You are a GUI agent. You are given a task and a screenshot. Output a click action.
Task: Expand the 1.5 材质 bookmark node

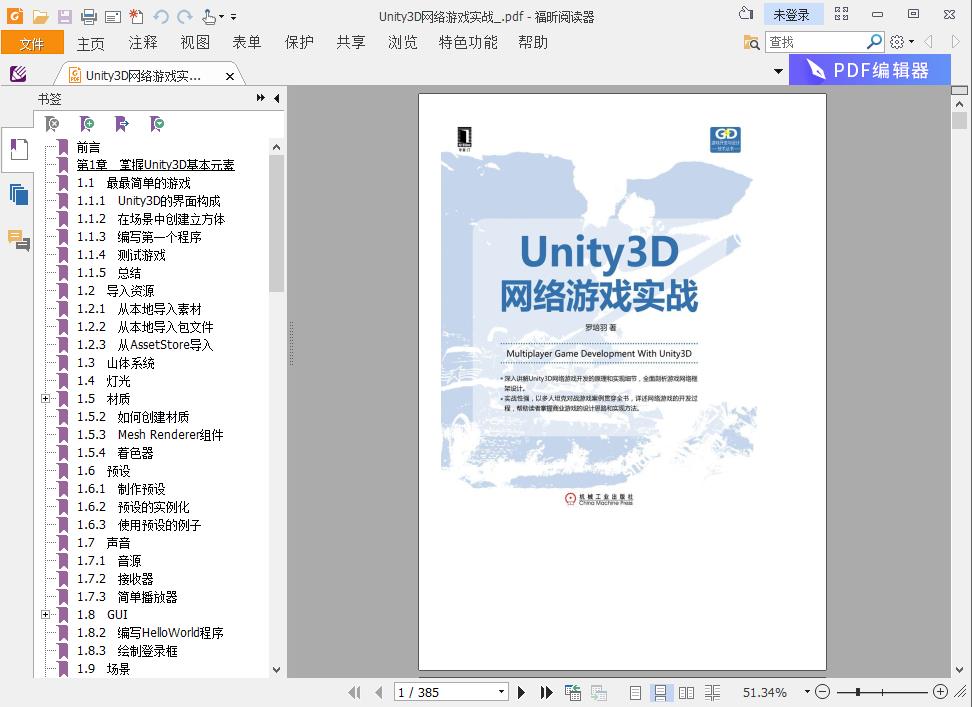tap(45, 398)
